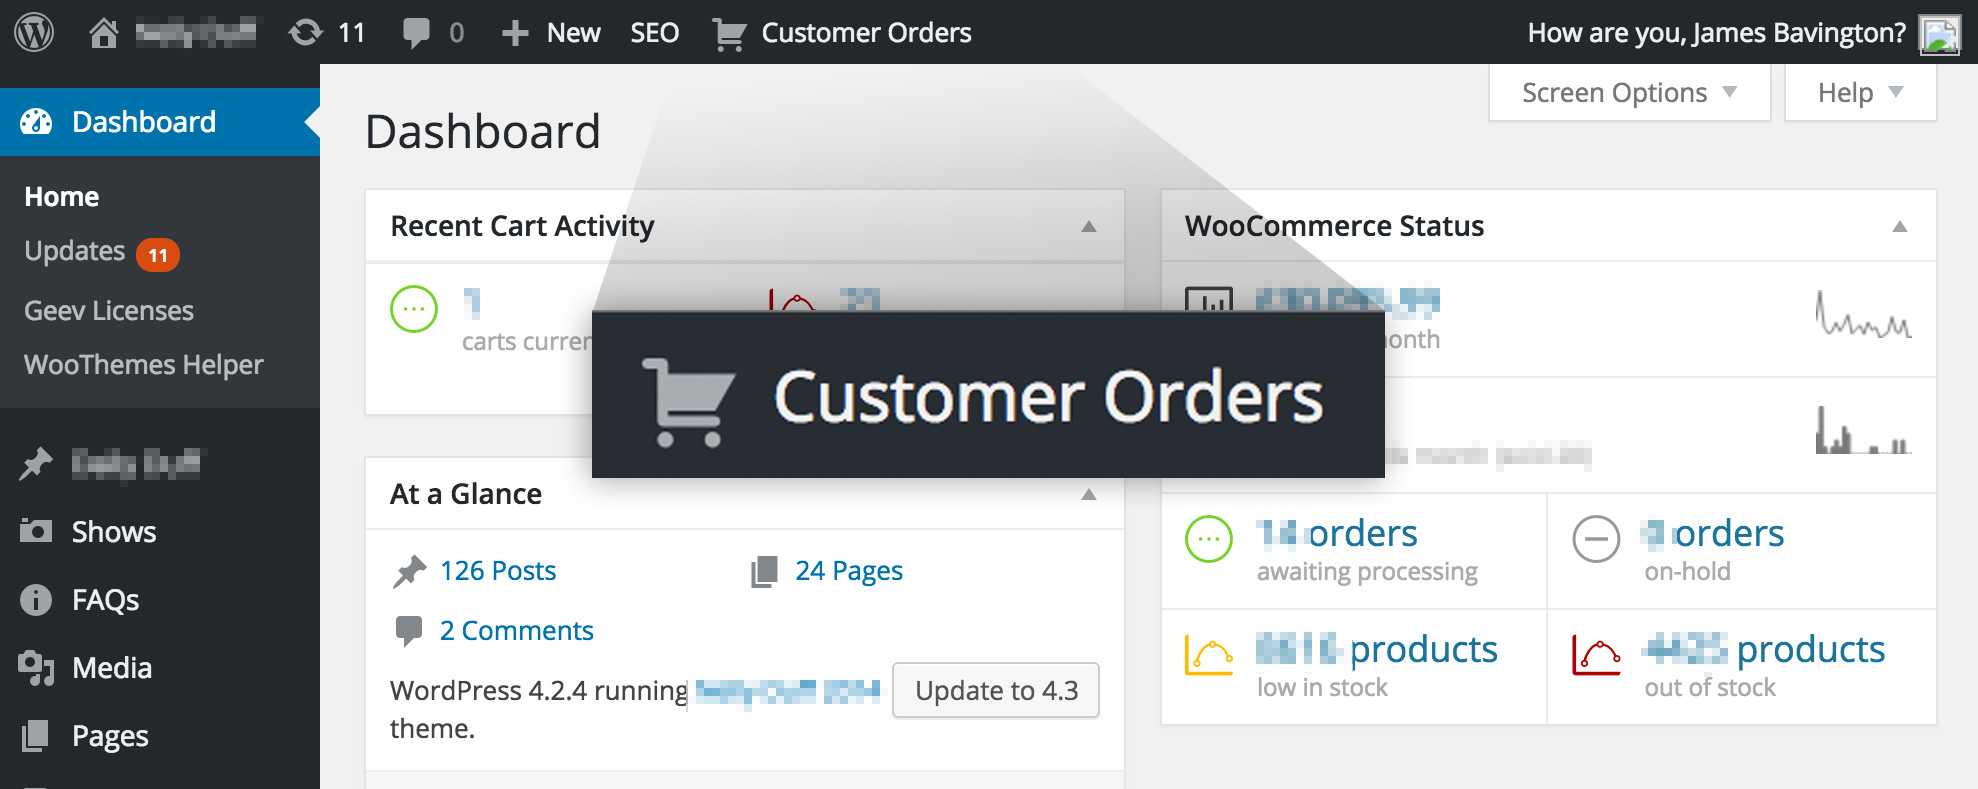The height and width of the screenshot is (789, 1978).
Task: Click the 11 updates count in admin bar
Action: (352, 33)
